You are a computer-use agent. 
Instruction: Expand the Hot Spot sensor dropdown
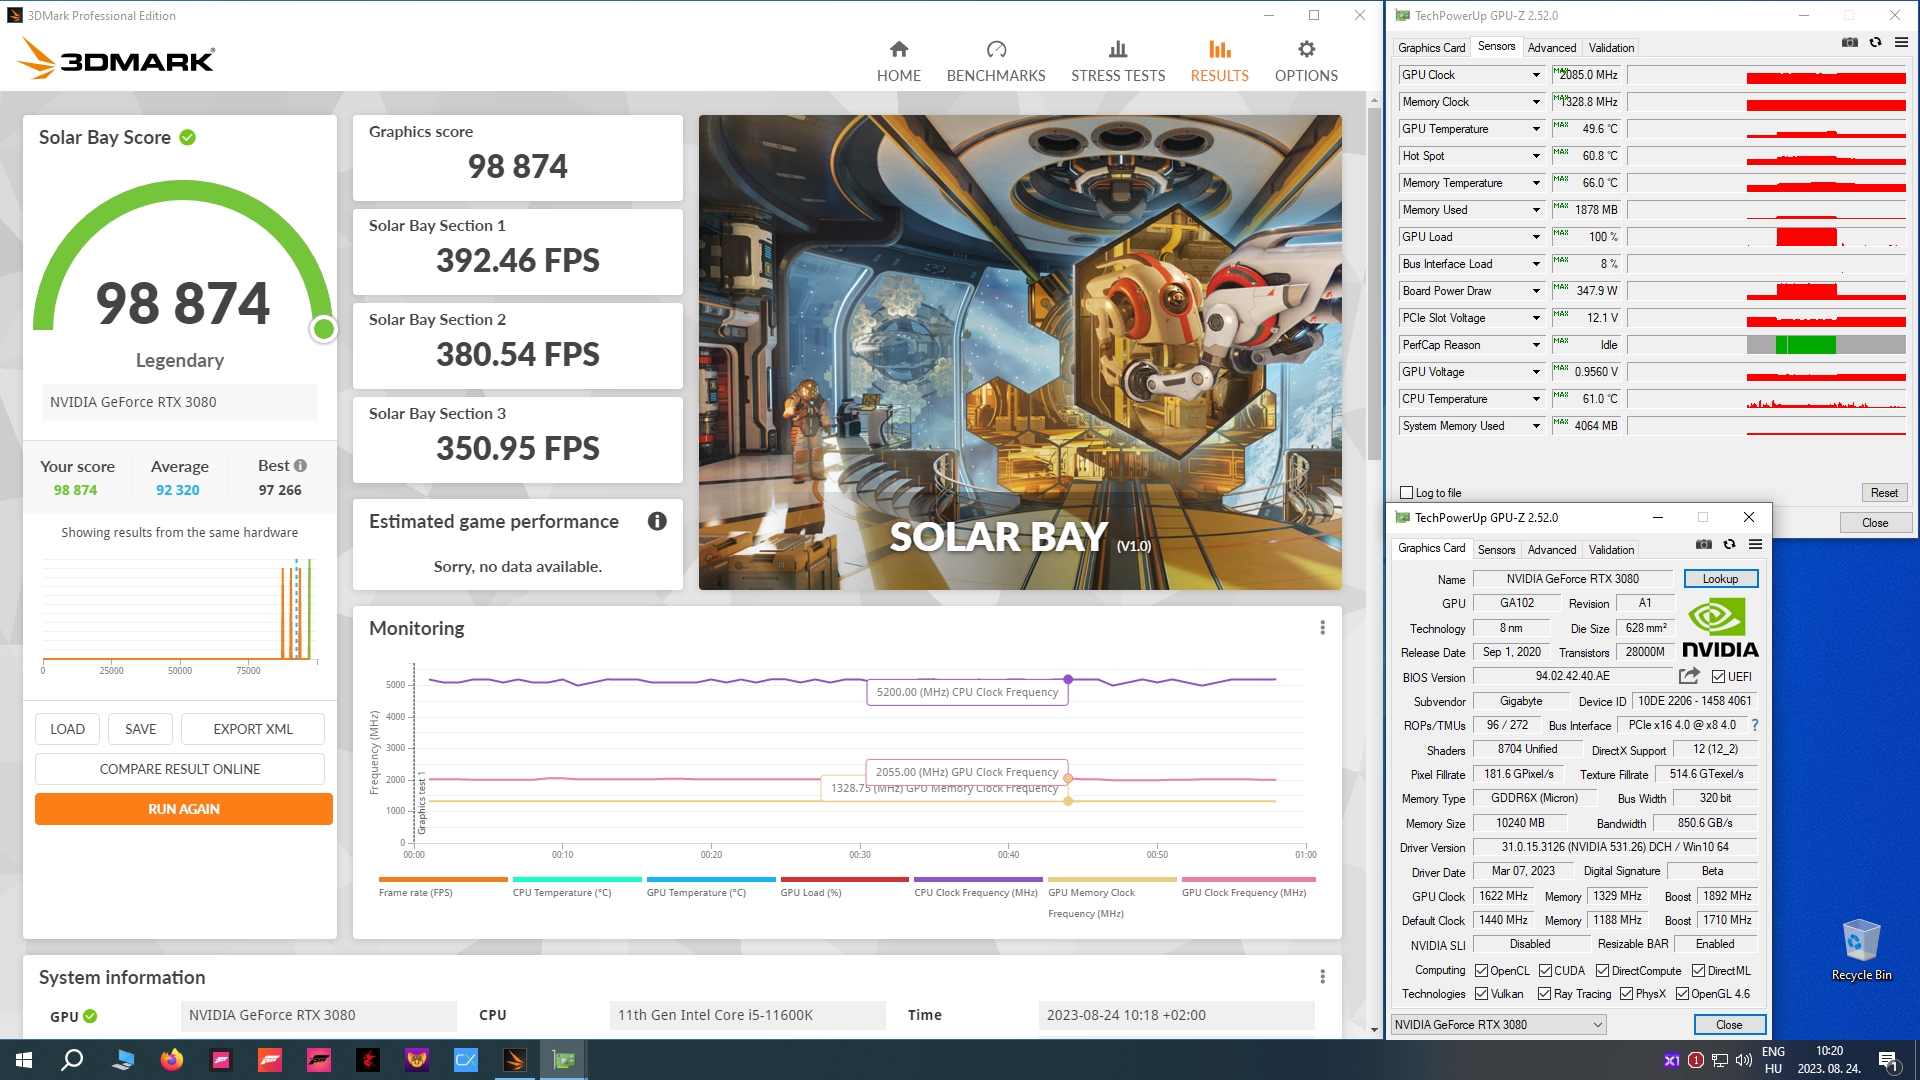point(1536,156)
